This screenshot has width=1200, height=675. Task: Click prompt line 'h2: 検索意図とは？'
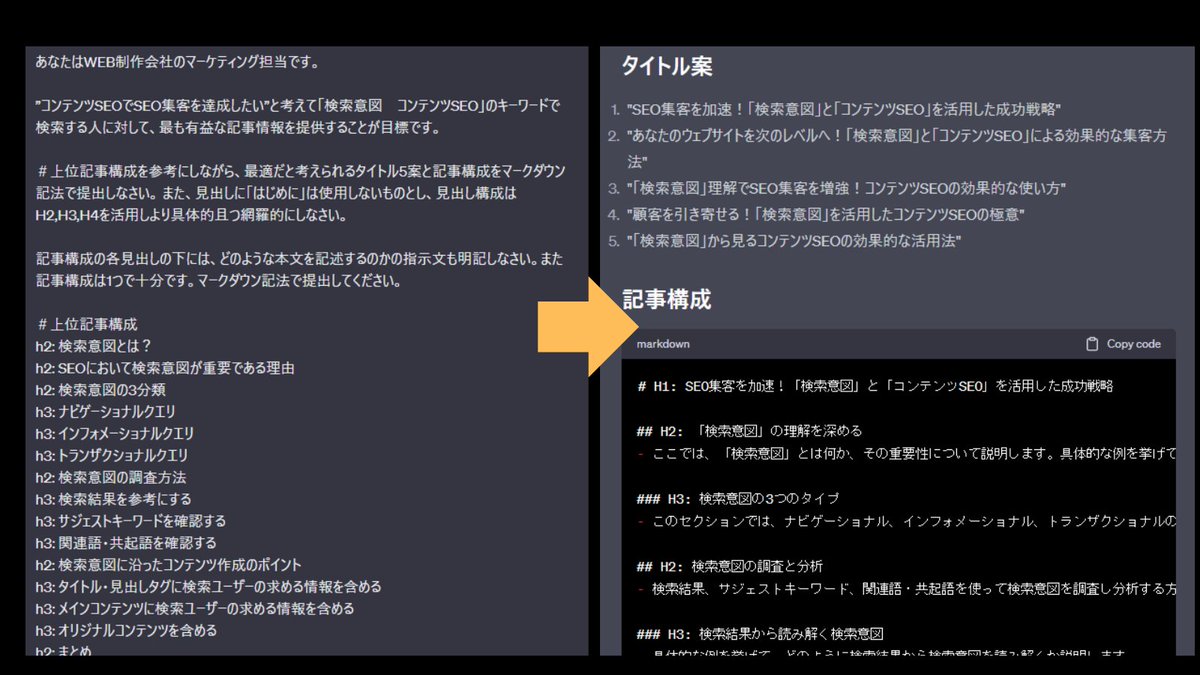93,346
